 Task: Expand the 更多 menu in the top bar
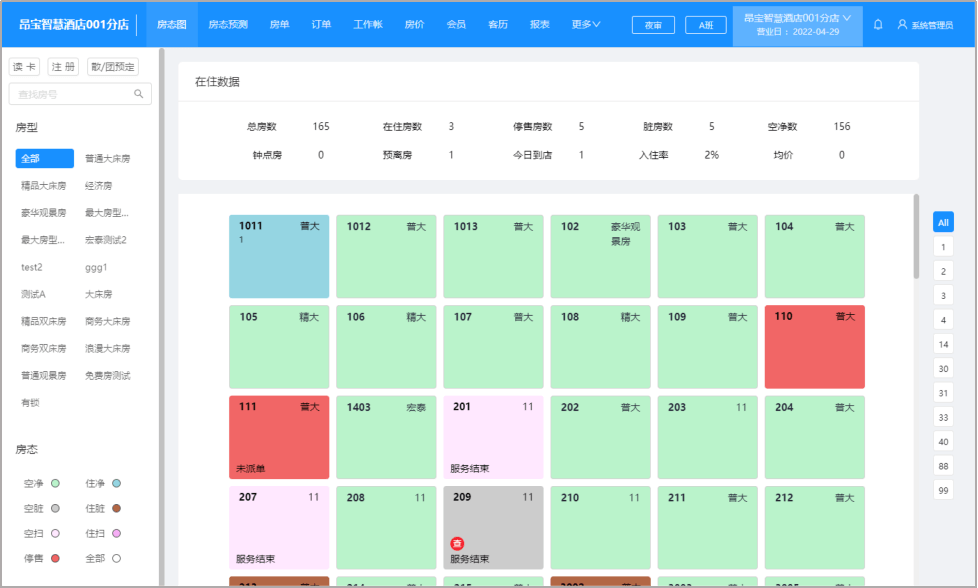click(586, 24)
